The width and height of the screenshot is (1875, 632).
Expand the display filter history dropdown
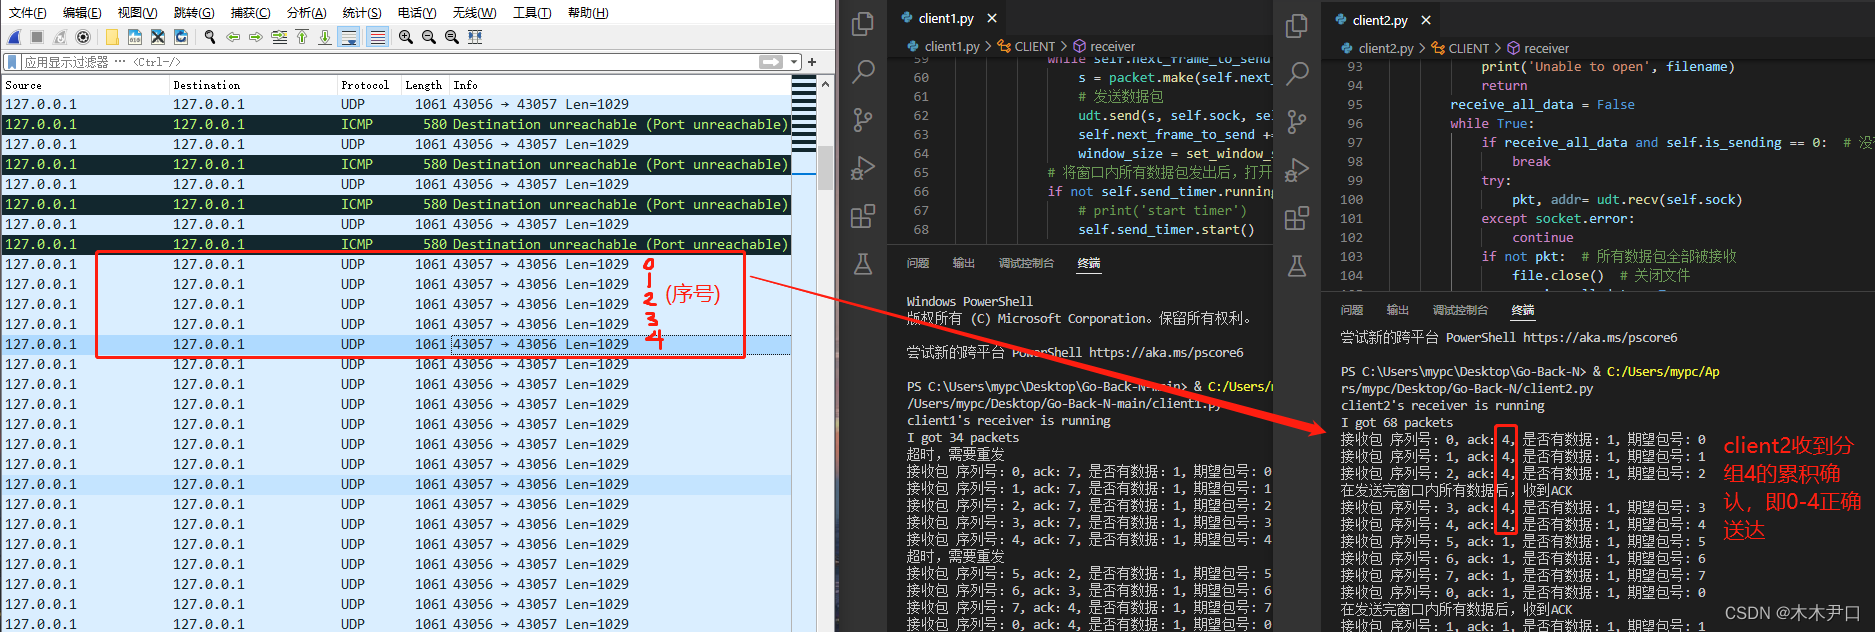click(795, 62)
